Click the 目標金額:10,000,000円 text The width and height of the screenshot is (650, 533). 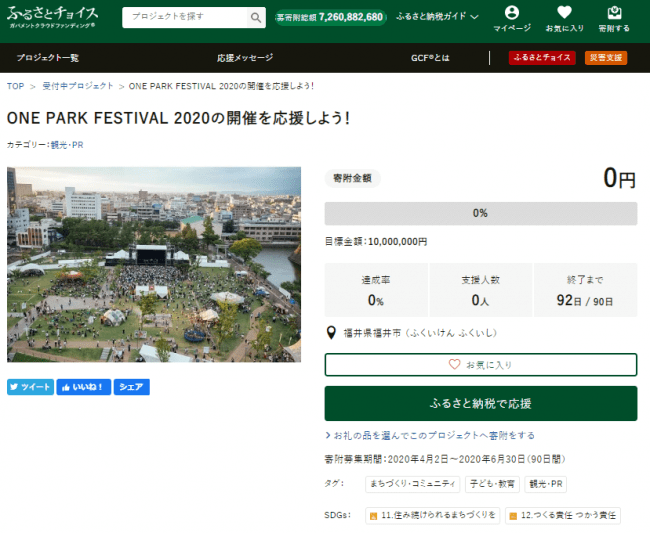[376, 242]
